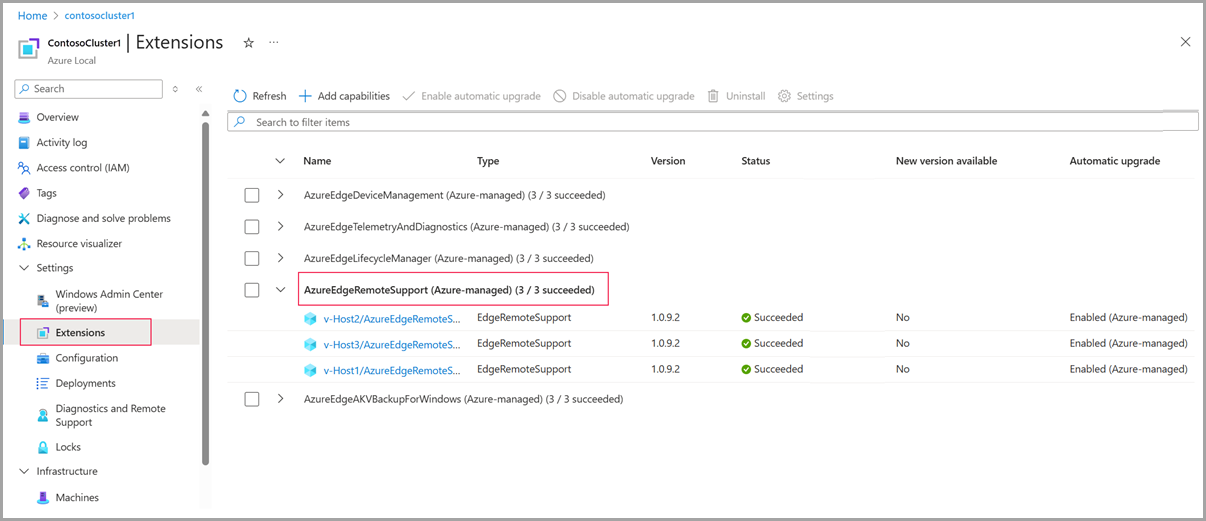The image size is (1206, 521).
Task: Click the Tags icon in sidebar
Action: [24, 193]
